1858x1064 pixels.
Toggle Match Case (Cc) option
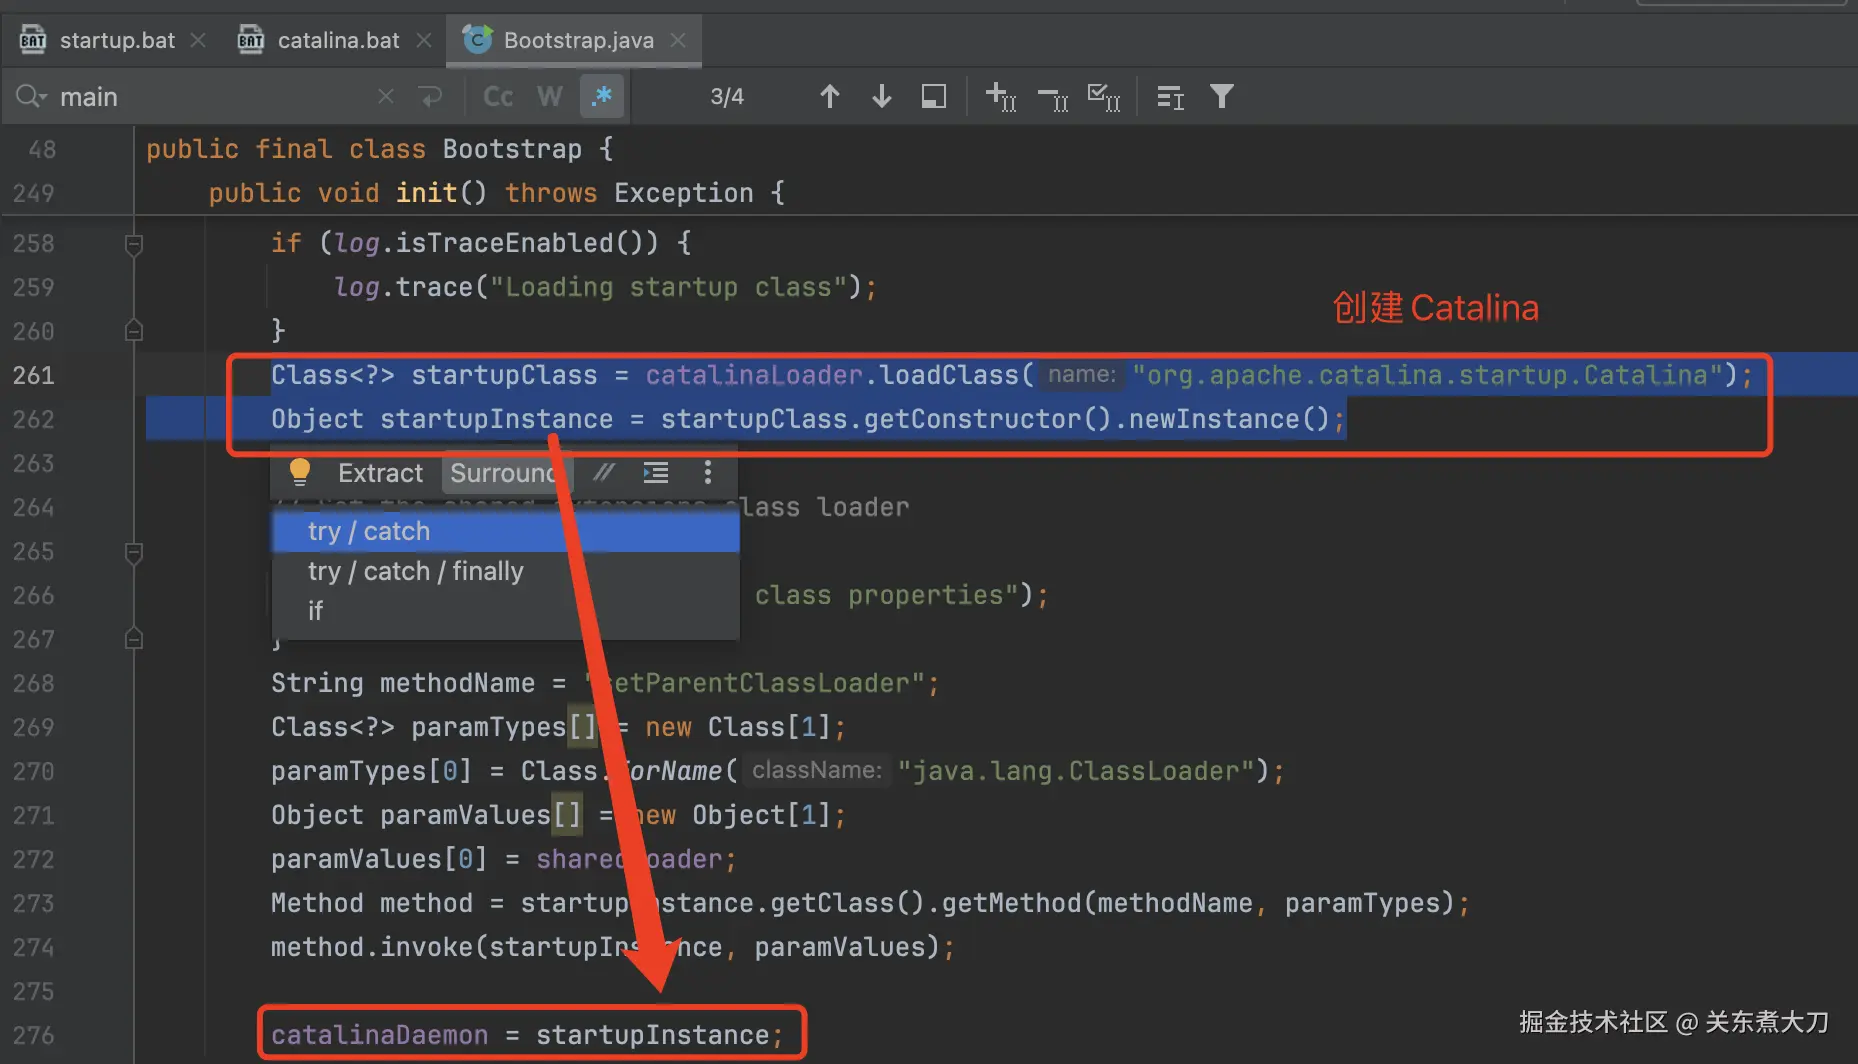tap(498, 96)
